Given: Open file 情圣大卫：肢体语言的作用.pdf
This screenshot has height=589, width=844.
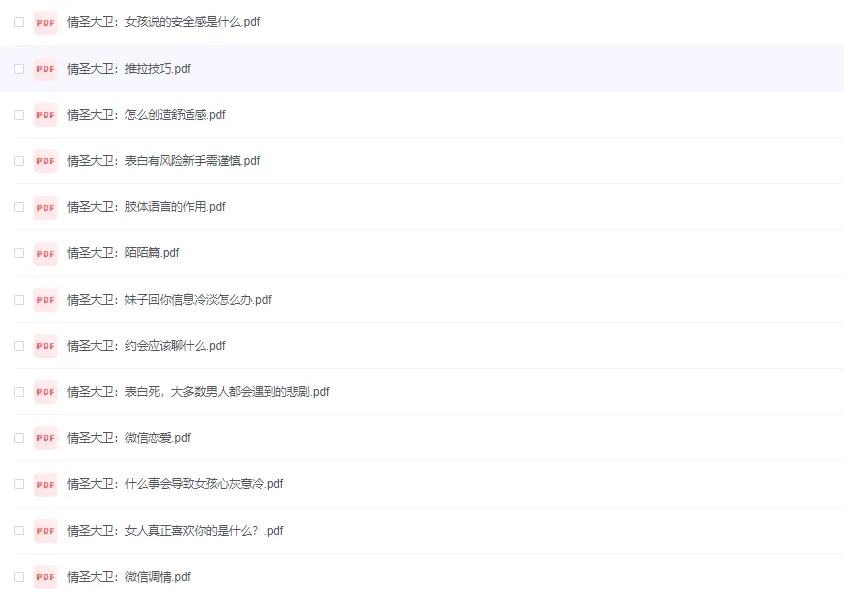Looking at the screenshot, I should point(146,207).
